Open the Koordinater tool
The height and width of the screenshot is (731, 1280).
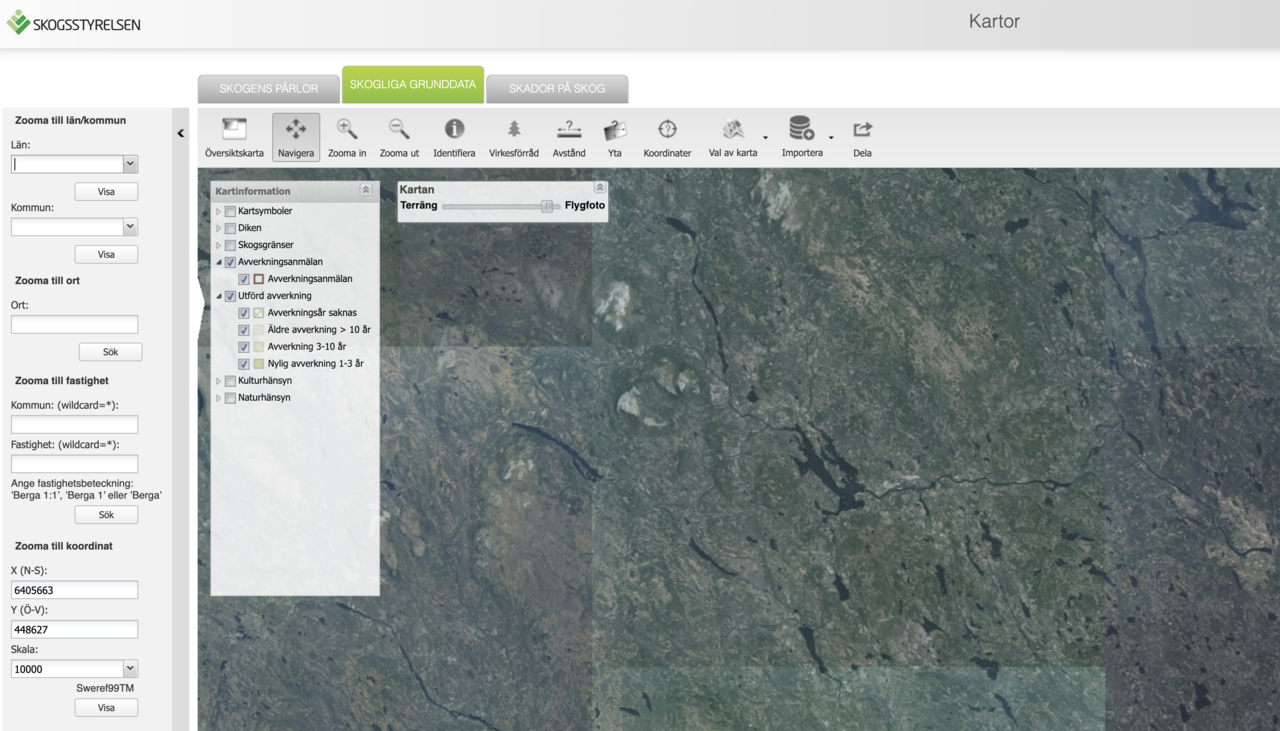click(667, 137)
